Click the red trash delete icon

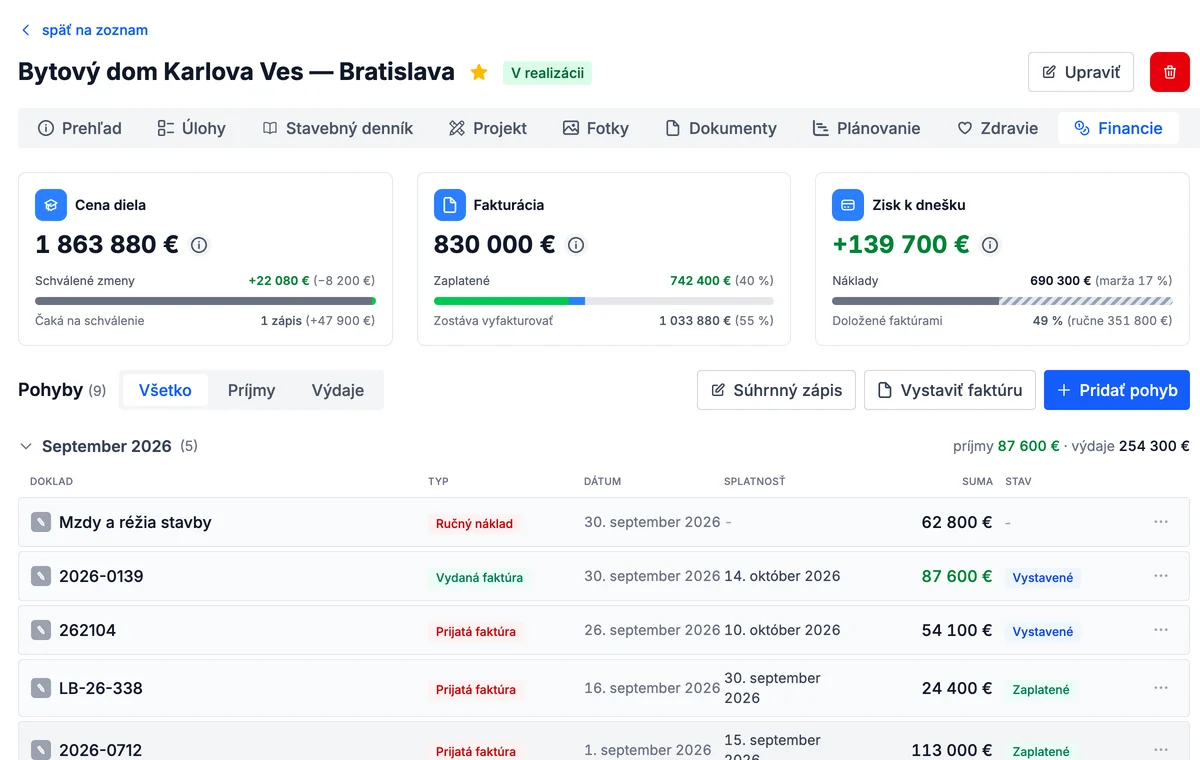click(1170, 72)
